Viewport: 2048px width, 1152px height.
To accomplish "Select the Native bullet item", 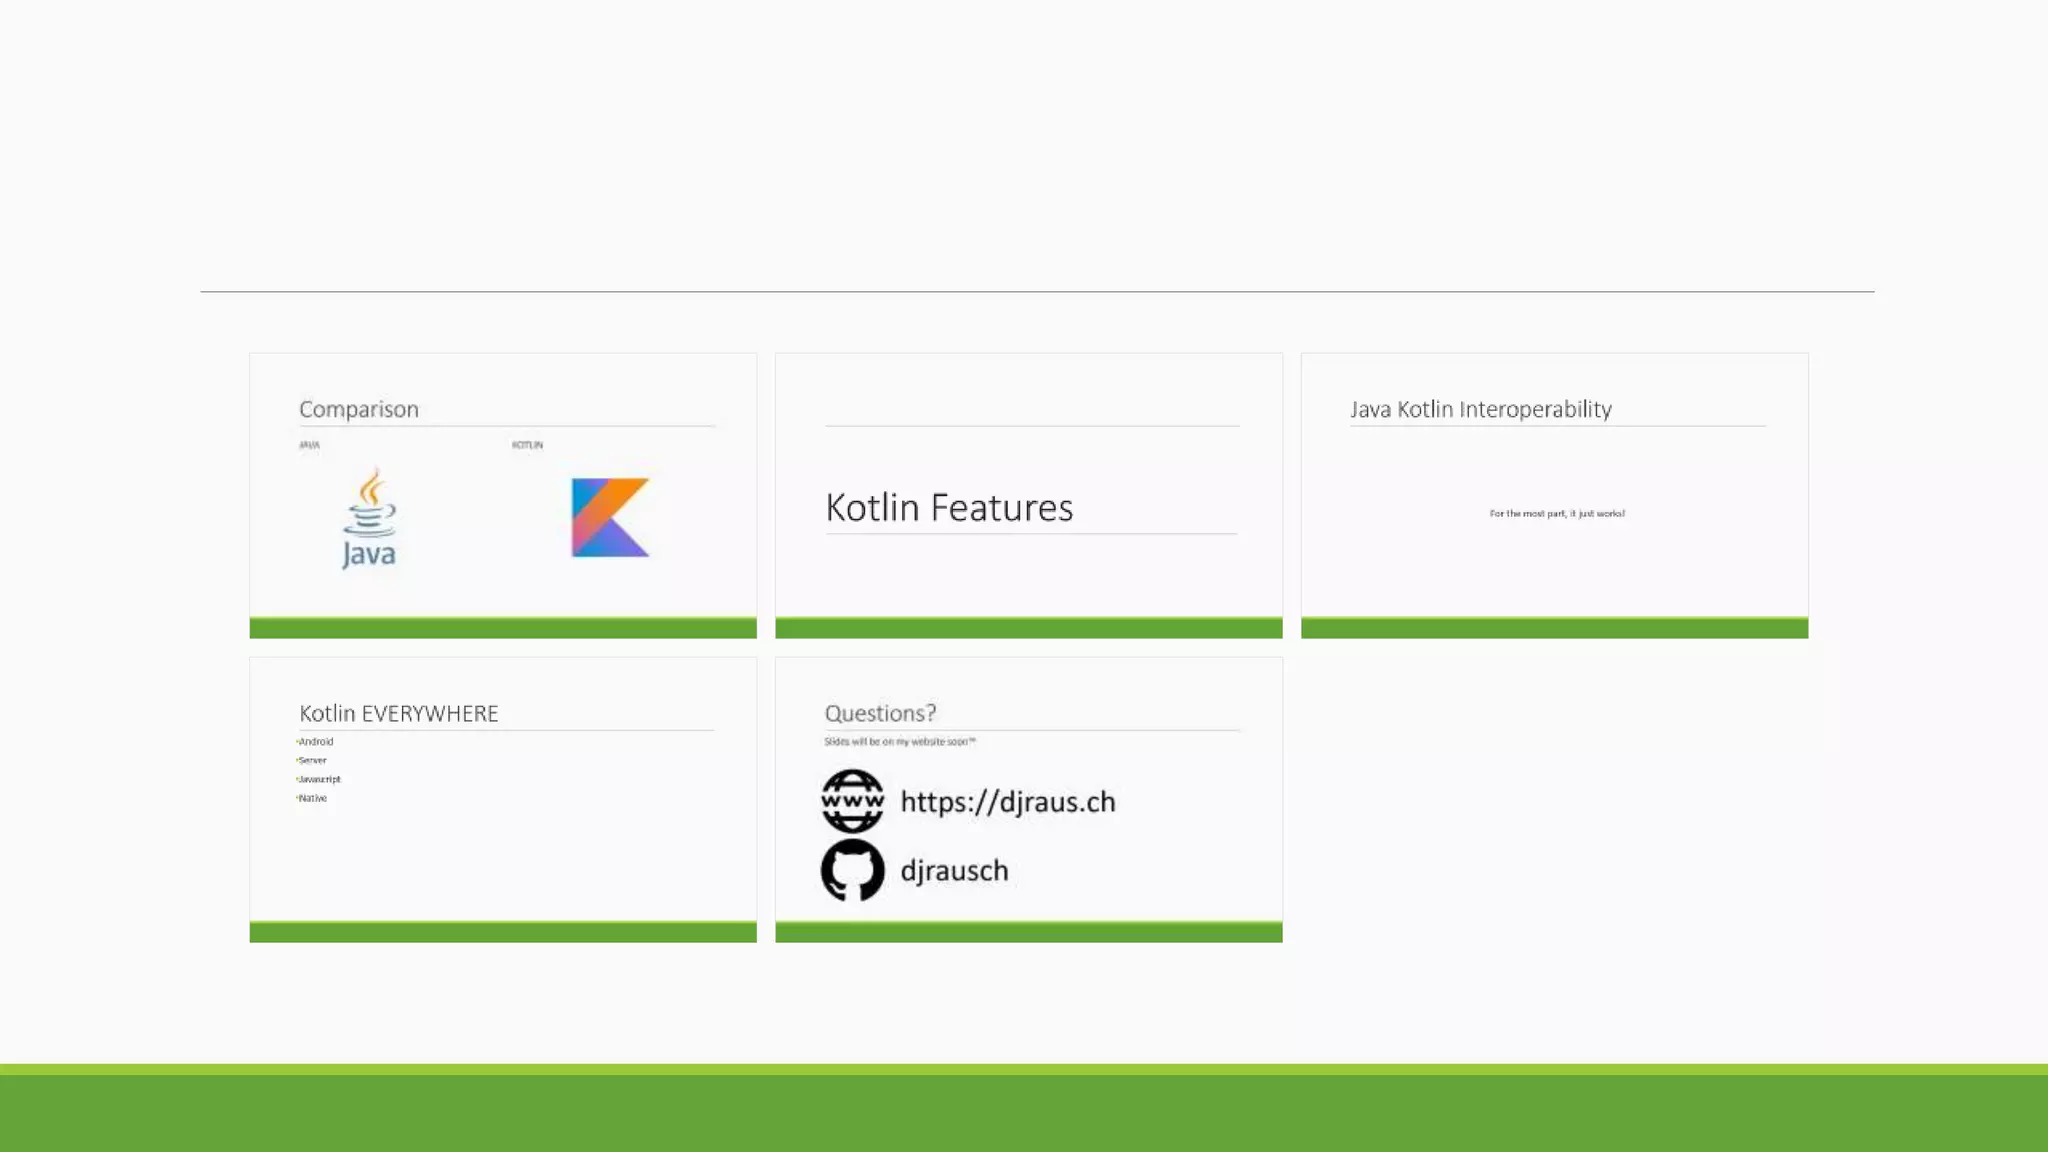I will [x=312, y=798].
